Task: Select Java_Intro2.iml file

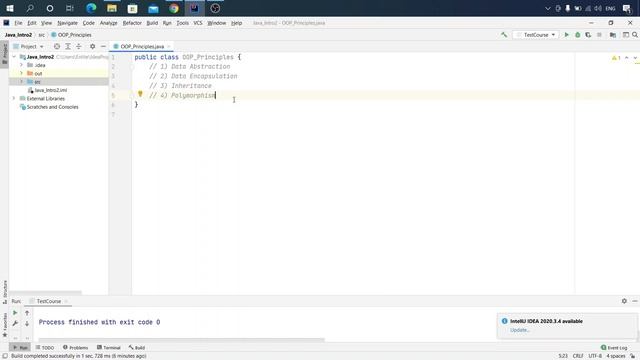Action: point(51,90)
